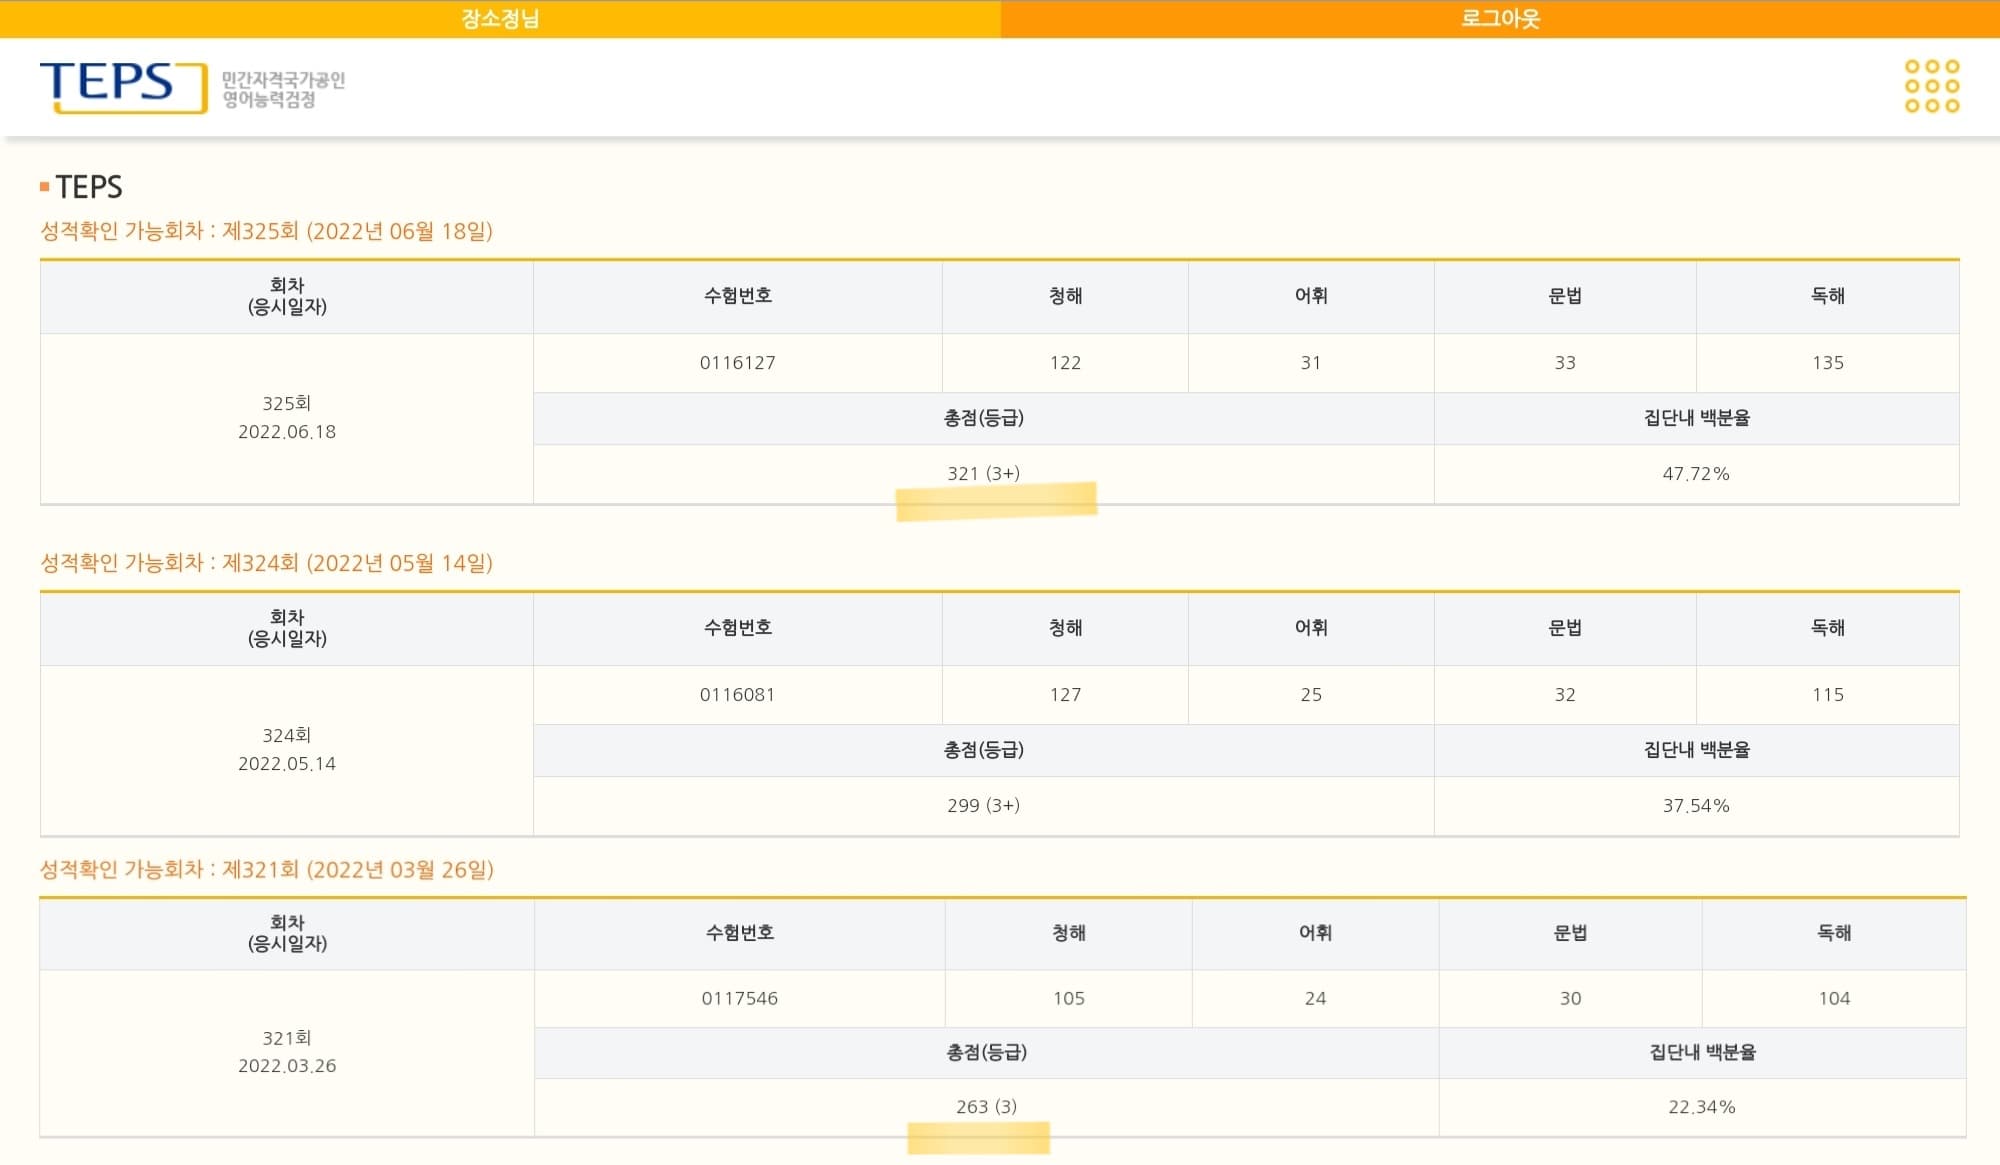Click the TEPS logo
The height and width of the screenshot is (1165, 2000).
123,87
